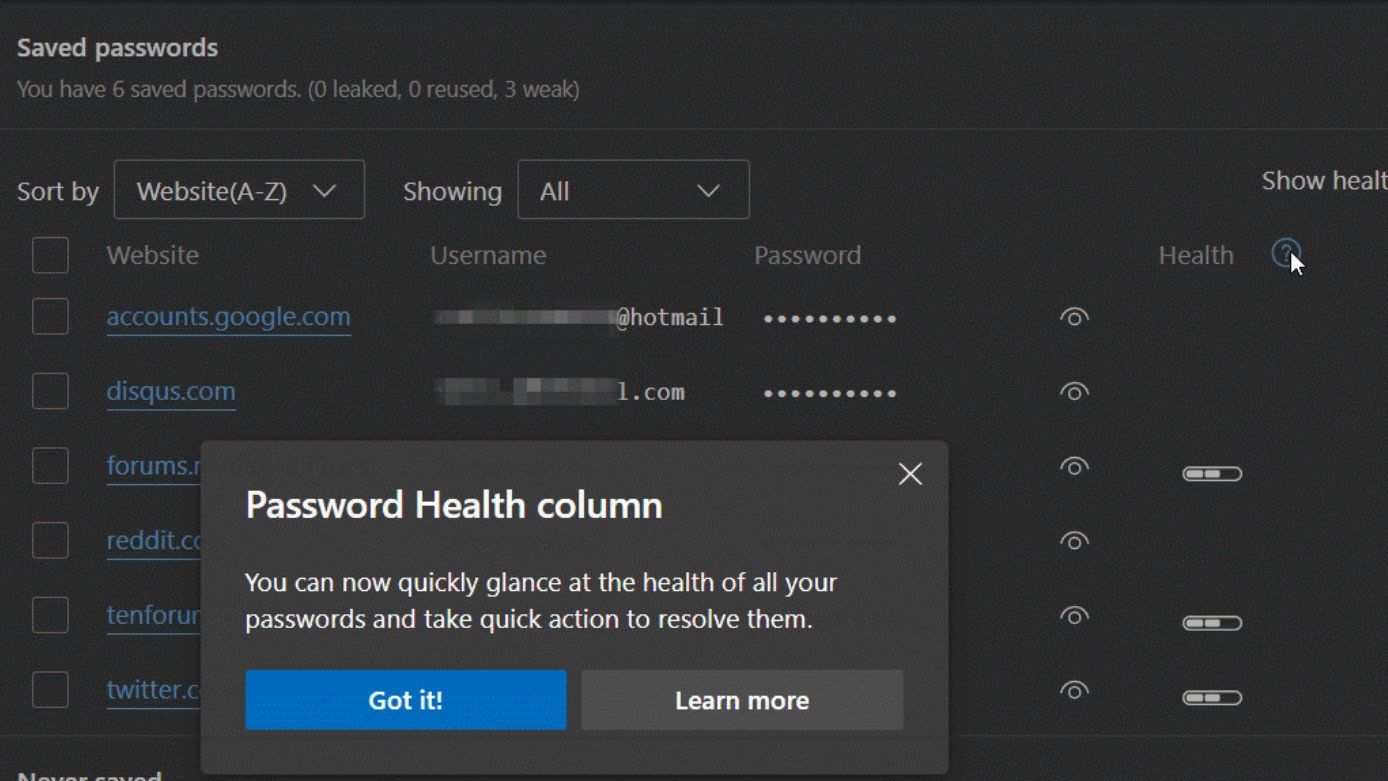Reveal the forums row password eye icon
1388x781 pixels.
pos(1074,466)
